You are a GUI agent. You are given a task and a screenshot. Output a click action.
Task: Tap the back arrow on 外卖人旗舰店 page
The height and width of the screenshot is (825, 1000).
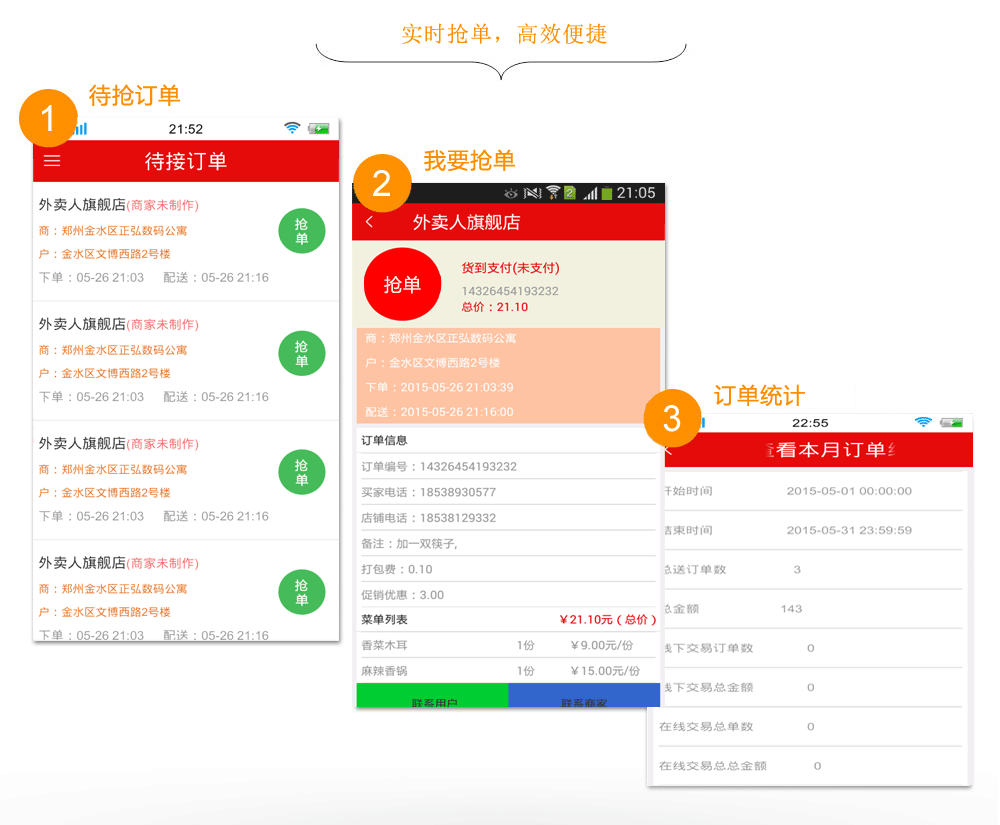click(x=370, y=221)
